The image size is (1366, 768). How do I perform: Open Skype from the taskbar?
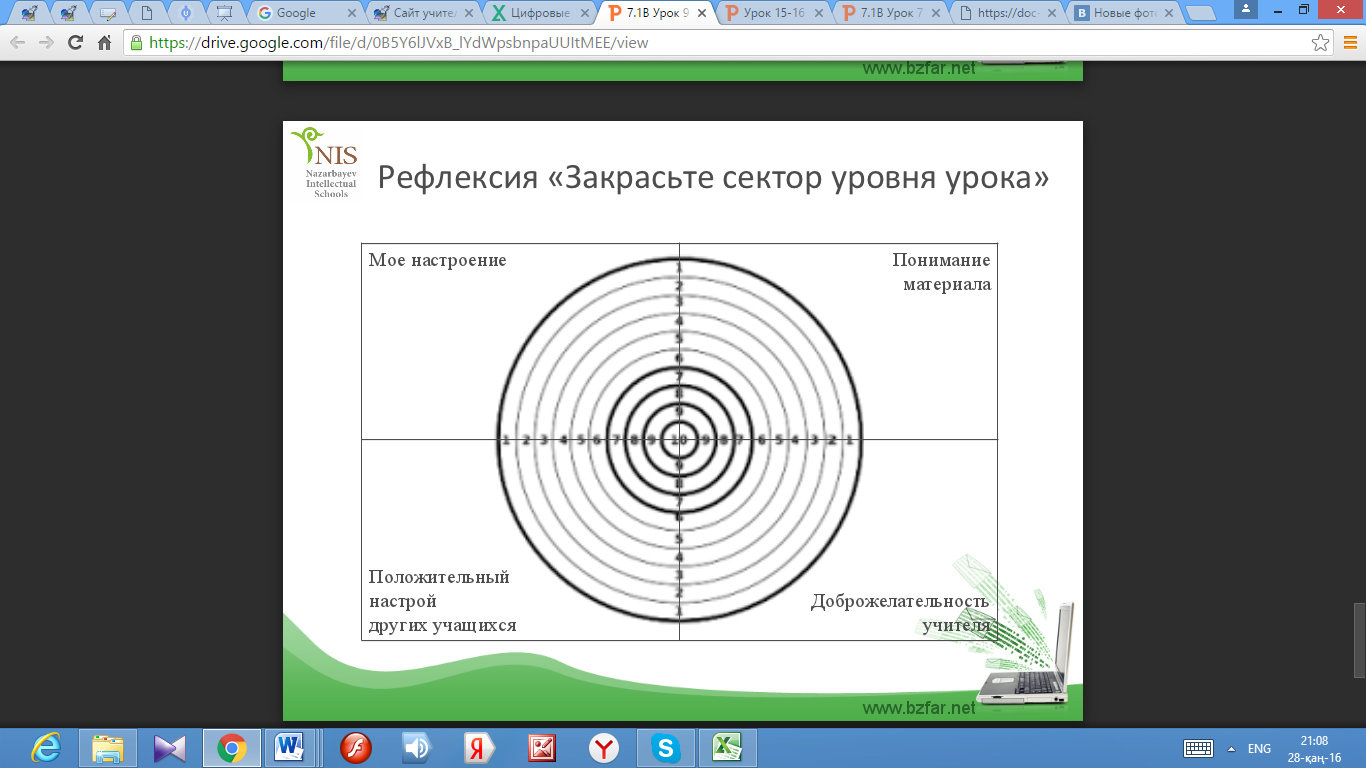(x=664, y=748)
